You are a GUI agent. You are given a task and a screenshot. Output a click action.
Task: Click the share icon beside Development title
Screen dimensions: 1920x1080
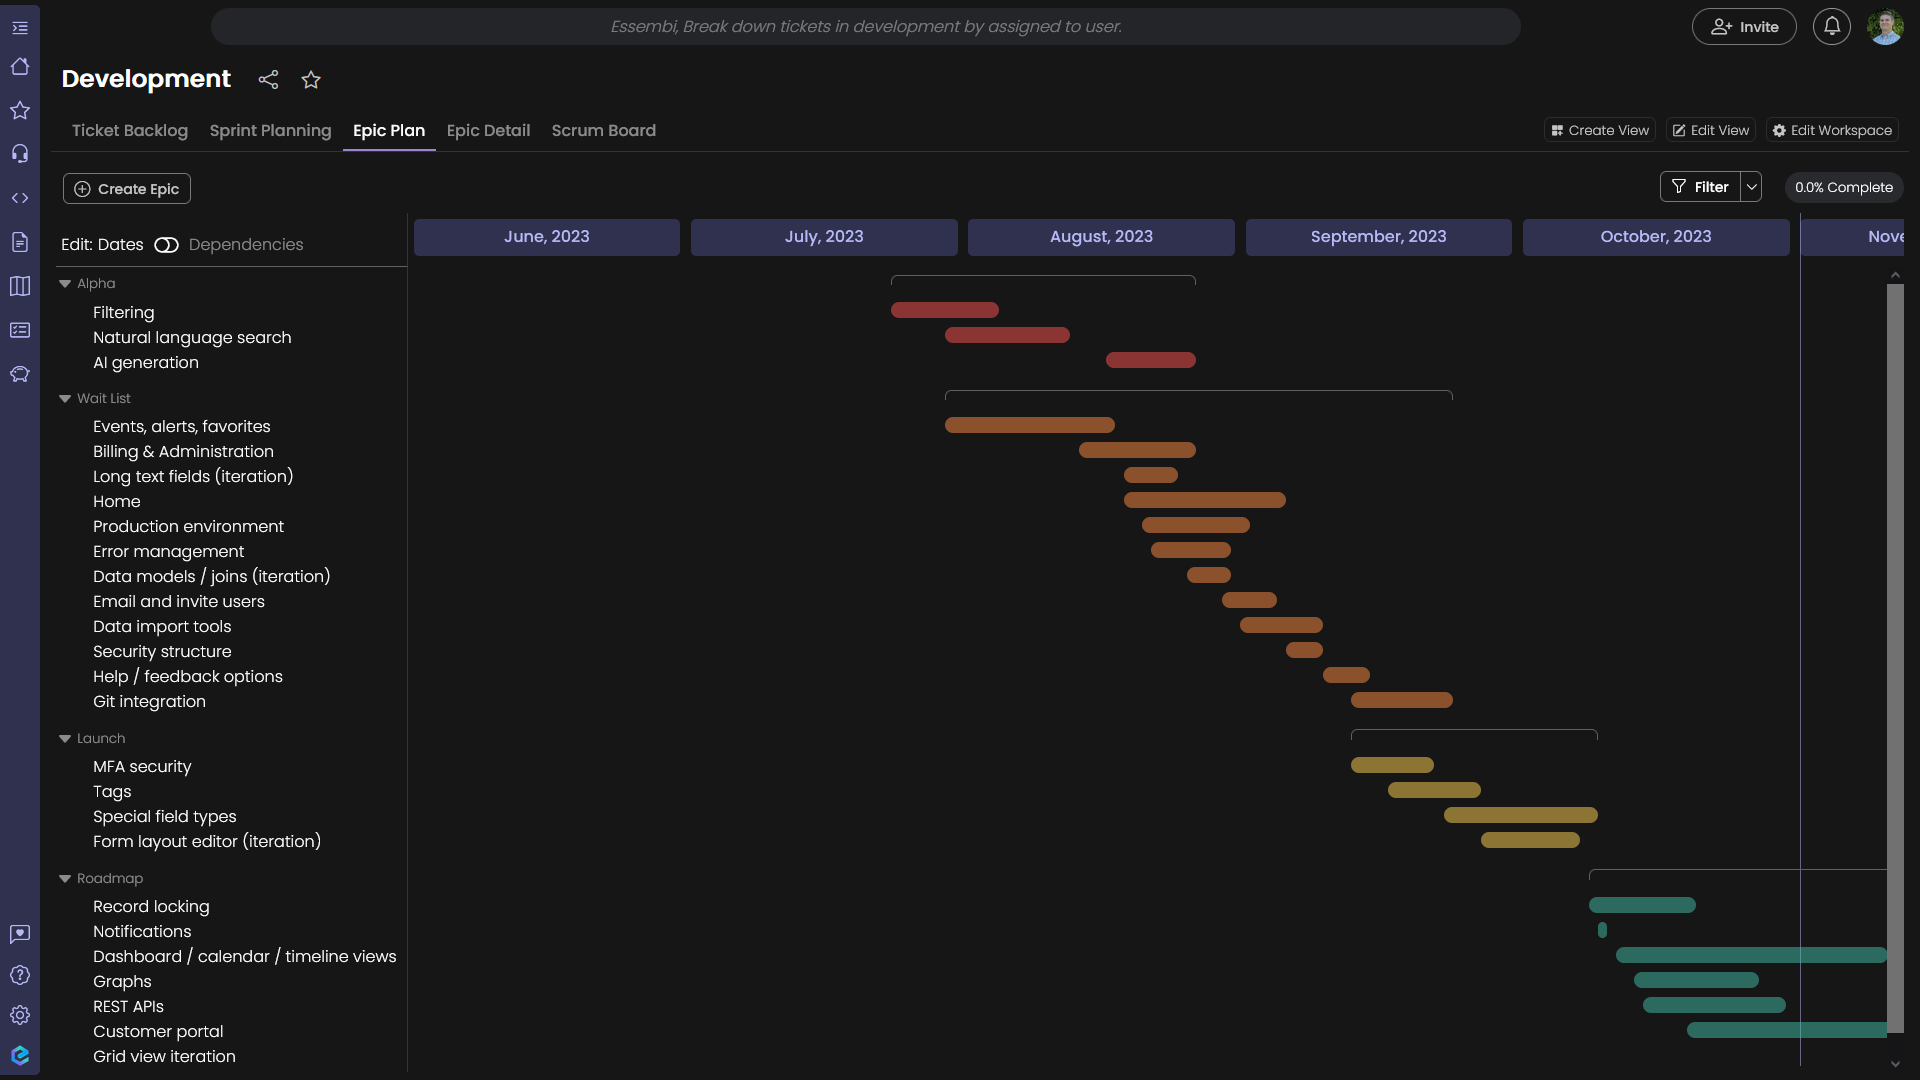coord(268,80)
